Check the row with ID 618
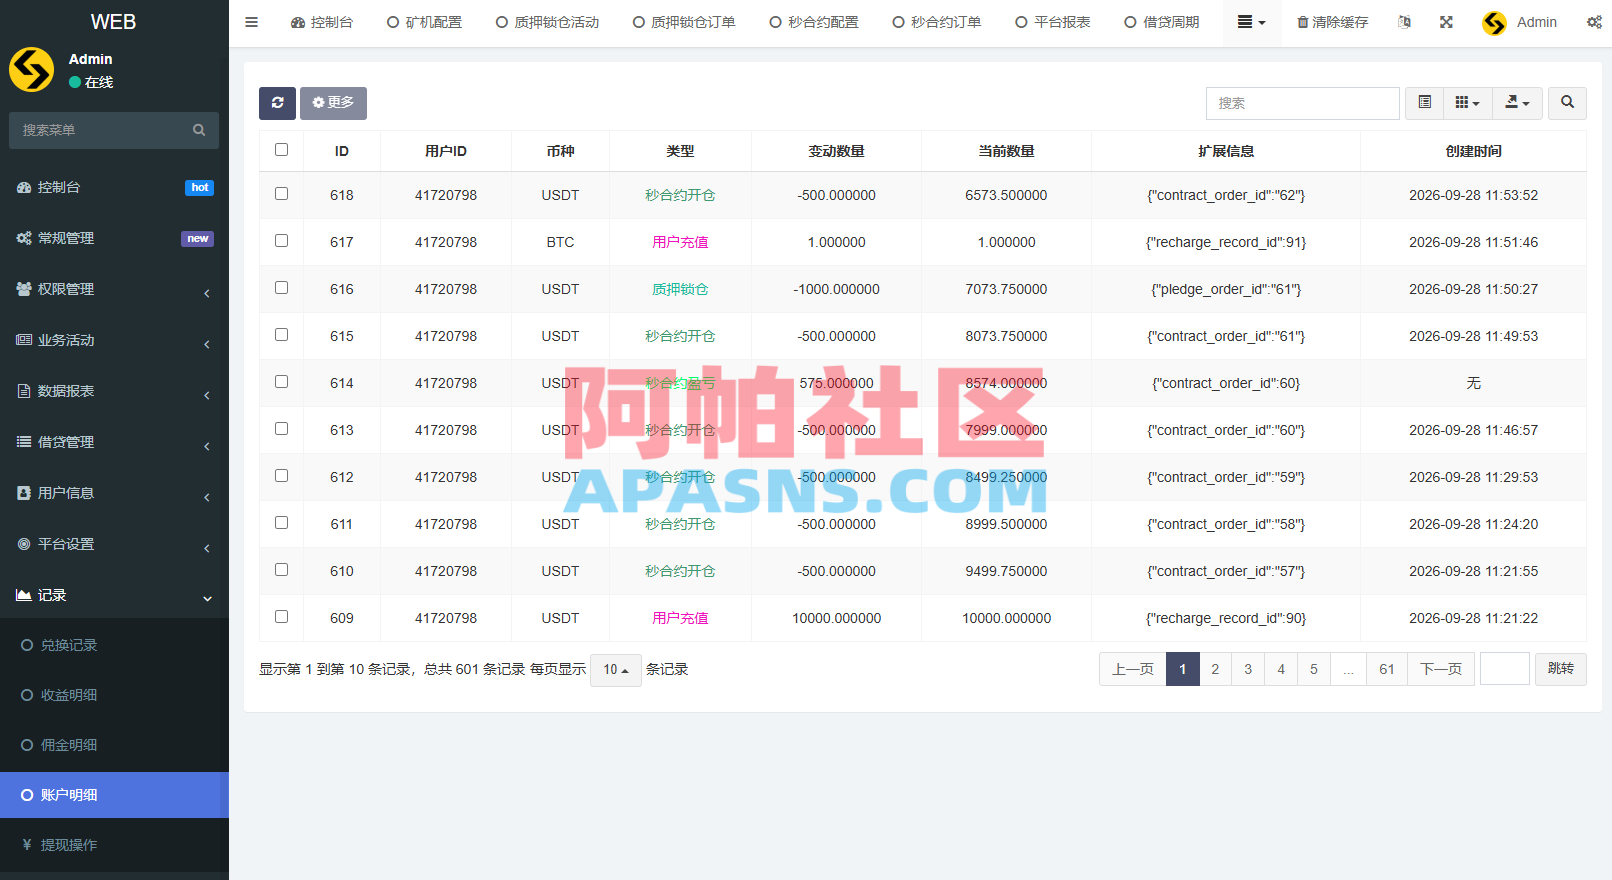Viewport: 1612px width, 880px height. [281, 194]
